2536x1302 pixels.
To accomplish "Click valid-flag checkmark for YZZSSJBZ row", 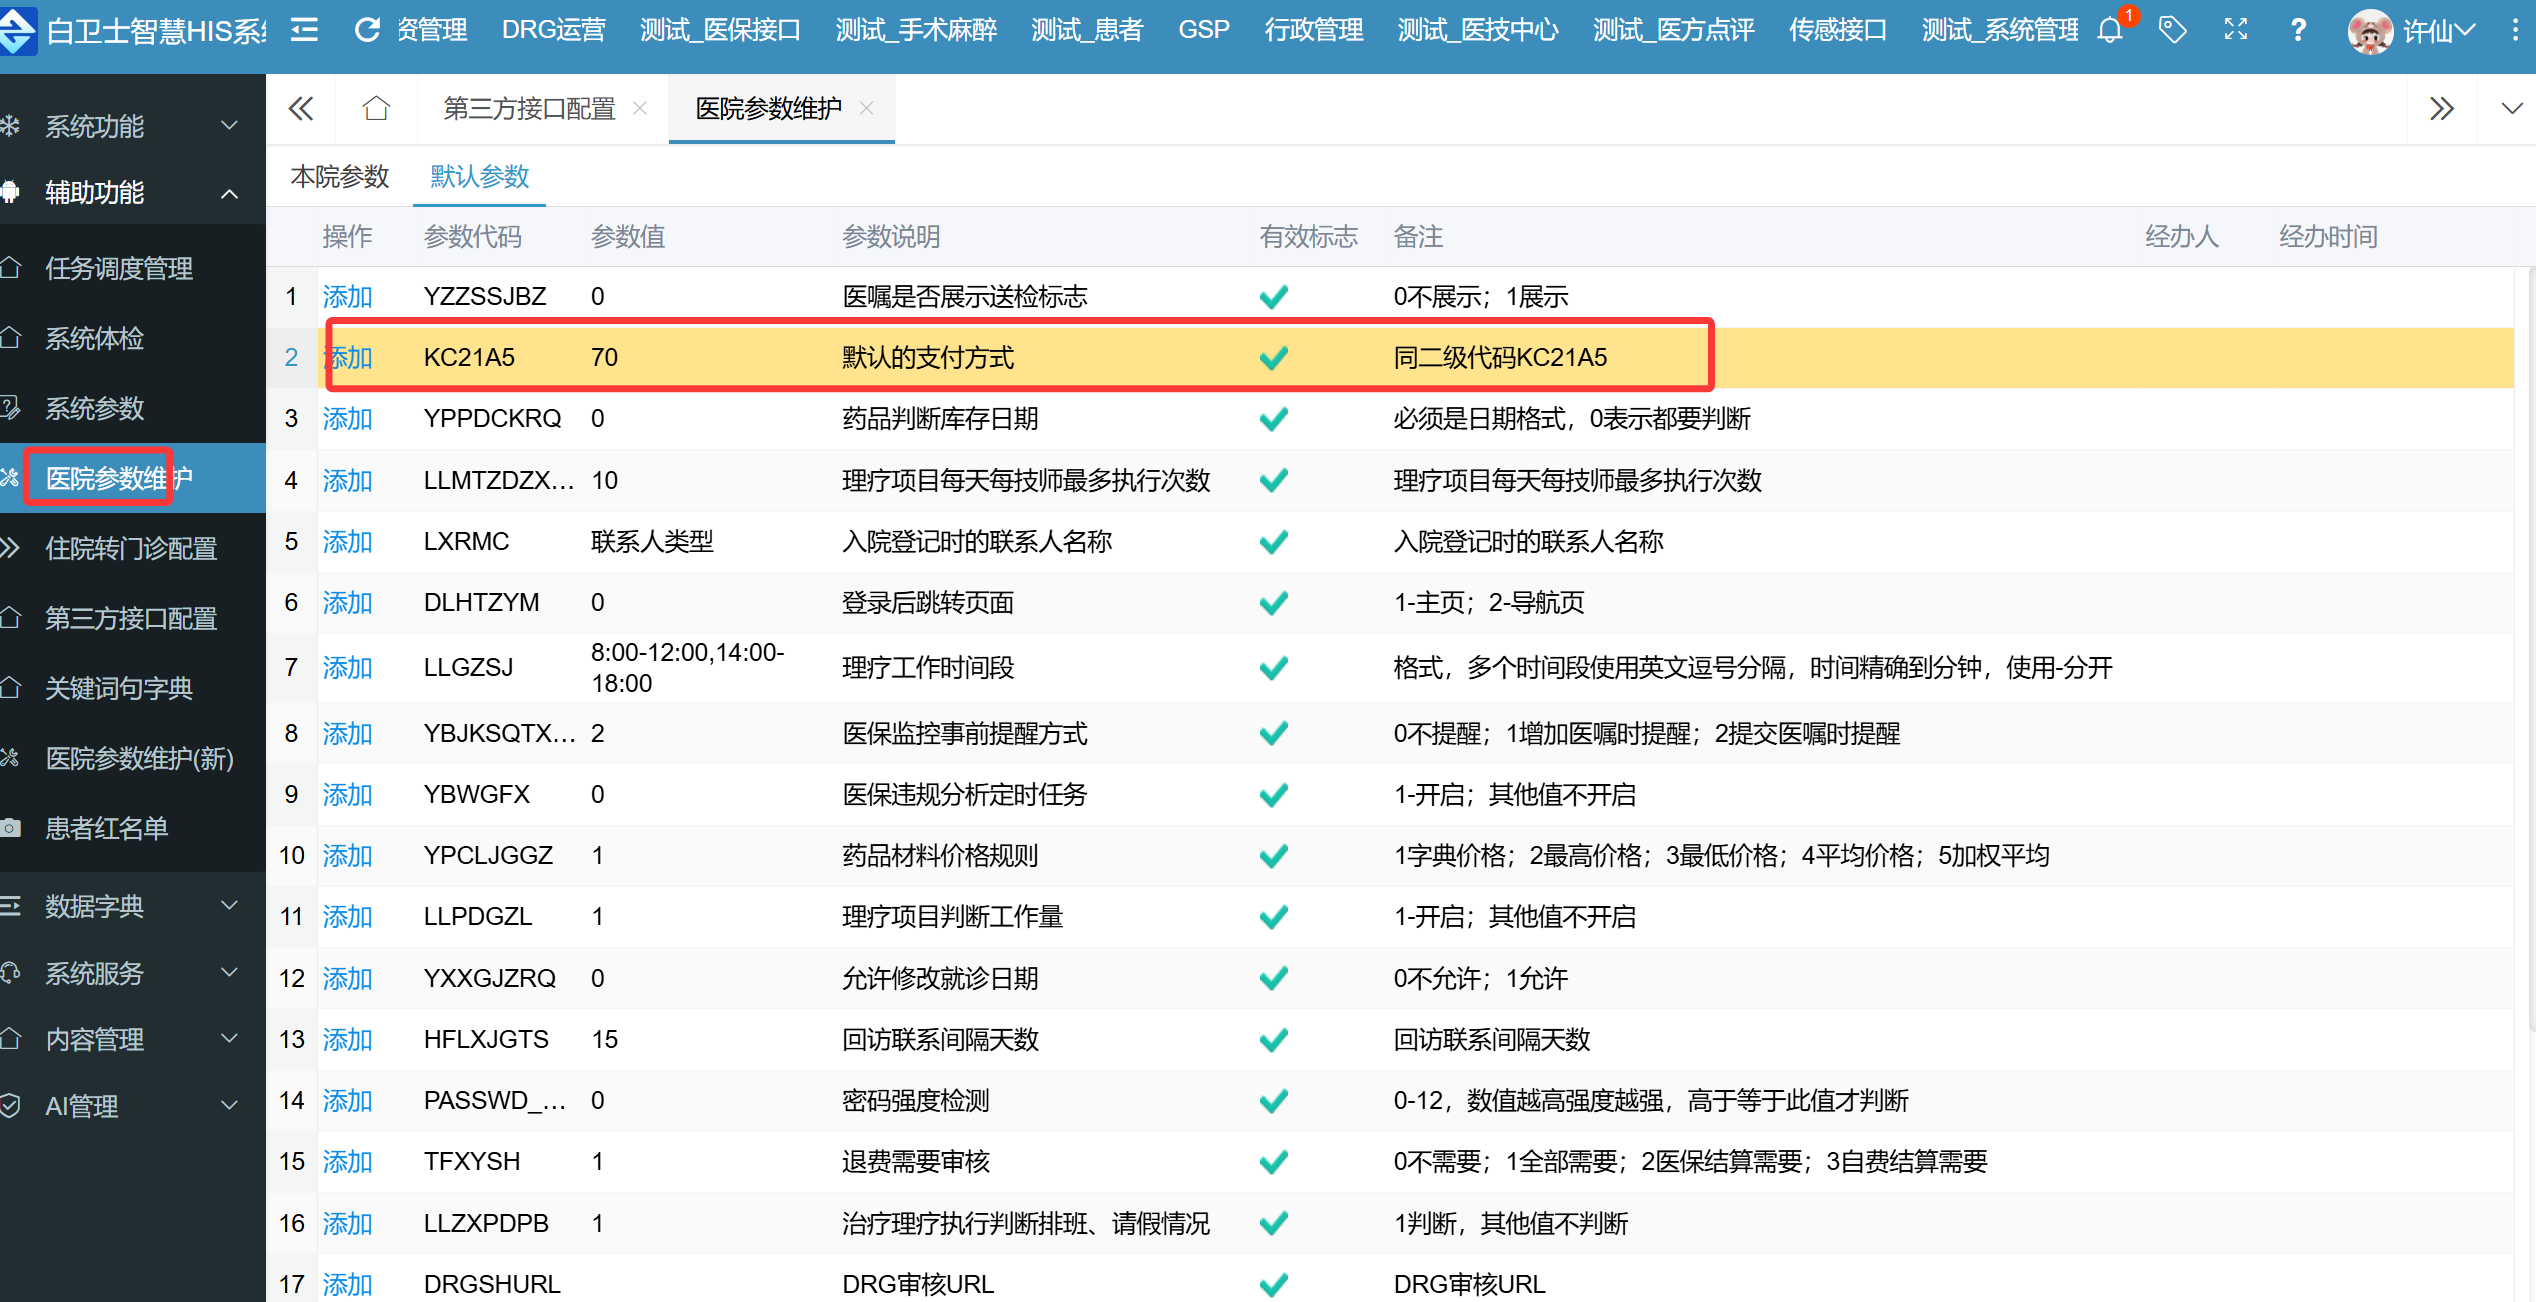I will coord(1273,297).
